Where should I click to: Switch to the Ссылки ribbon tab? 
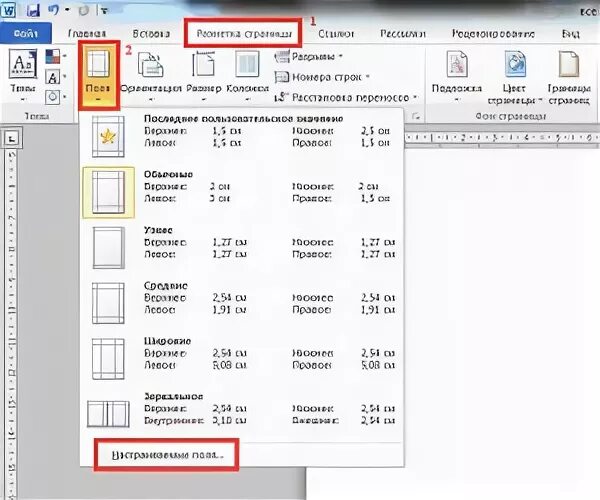[336, 34]
